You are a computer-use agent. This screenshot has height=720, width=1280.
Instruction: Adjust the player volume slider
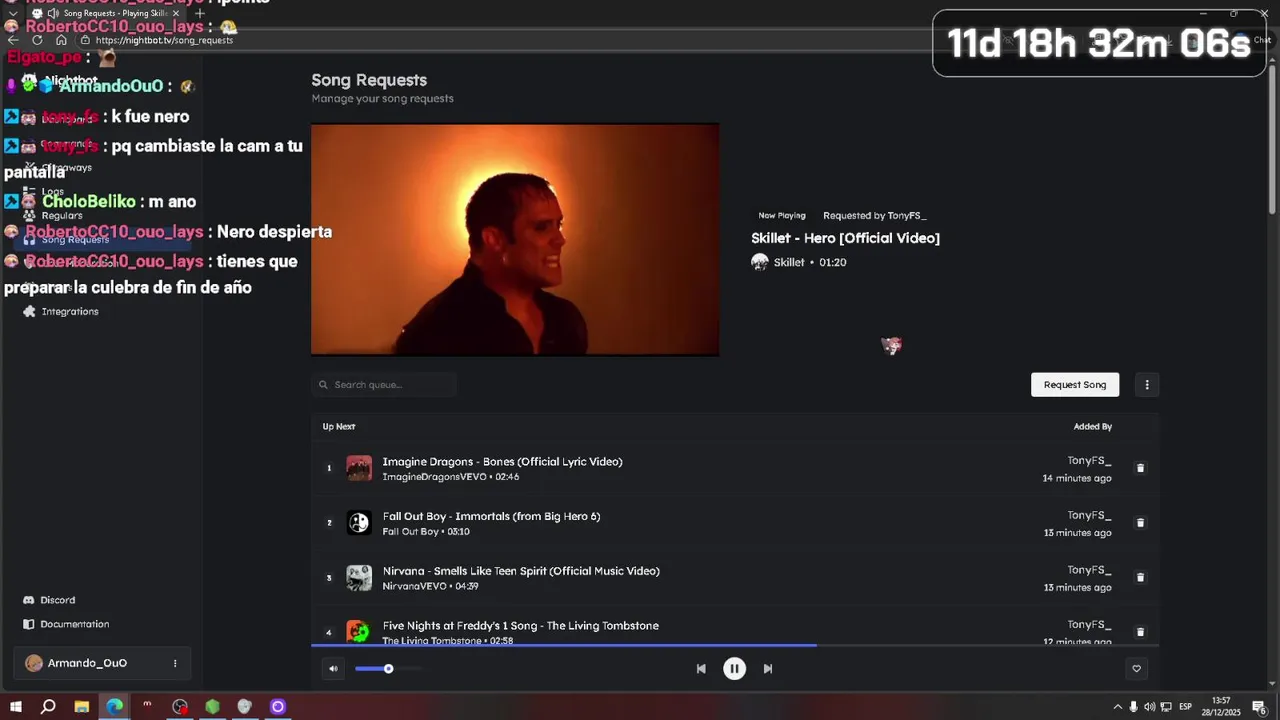(388, 669)
